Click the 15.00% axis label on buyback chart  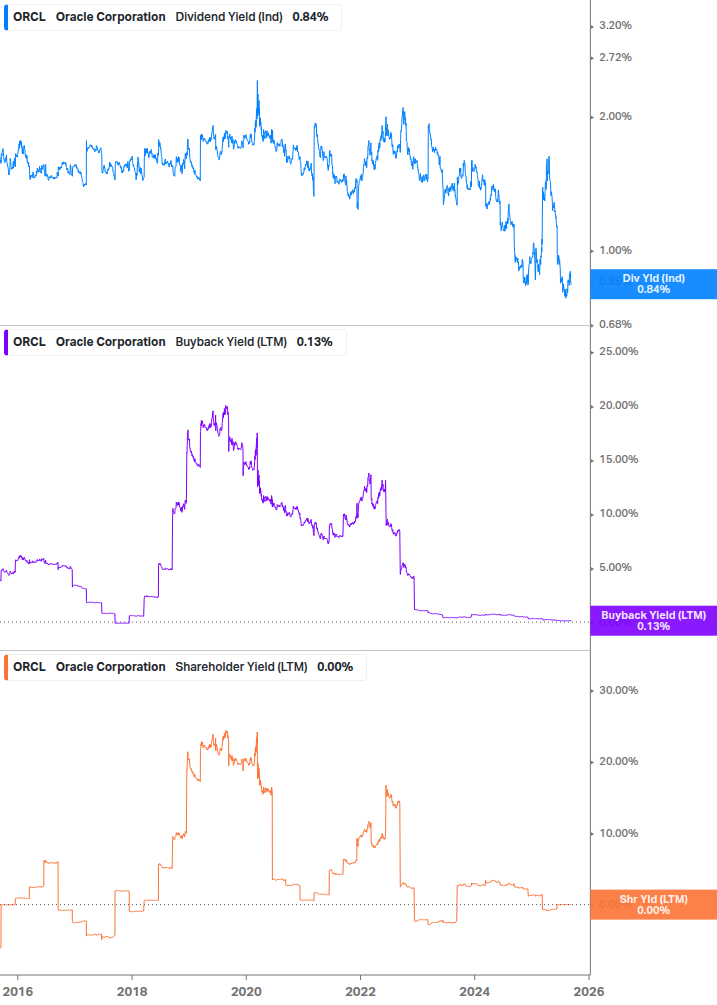pos(618,460)
